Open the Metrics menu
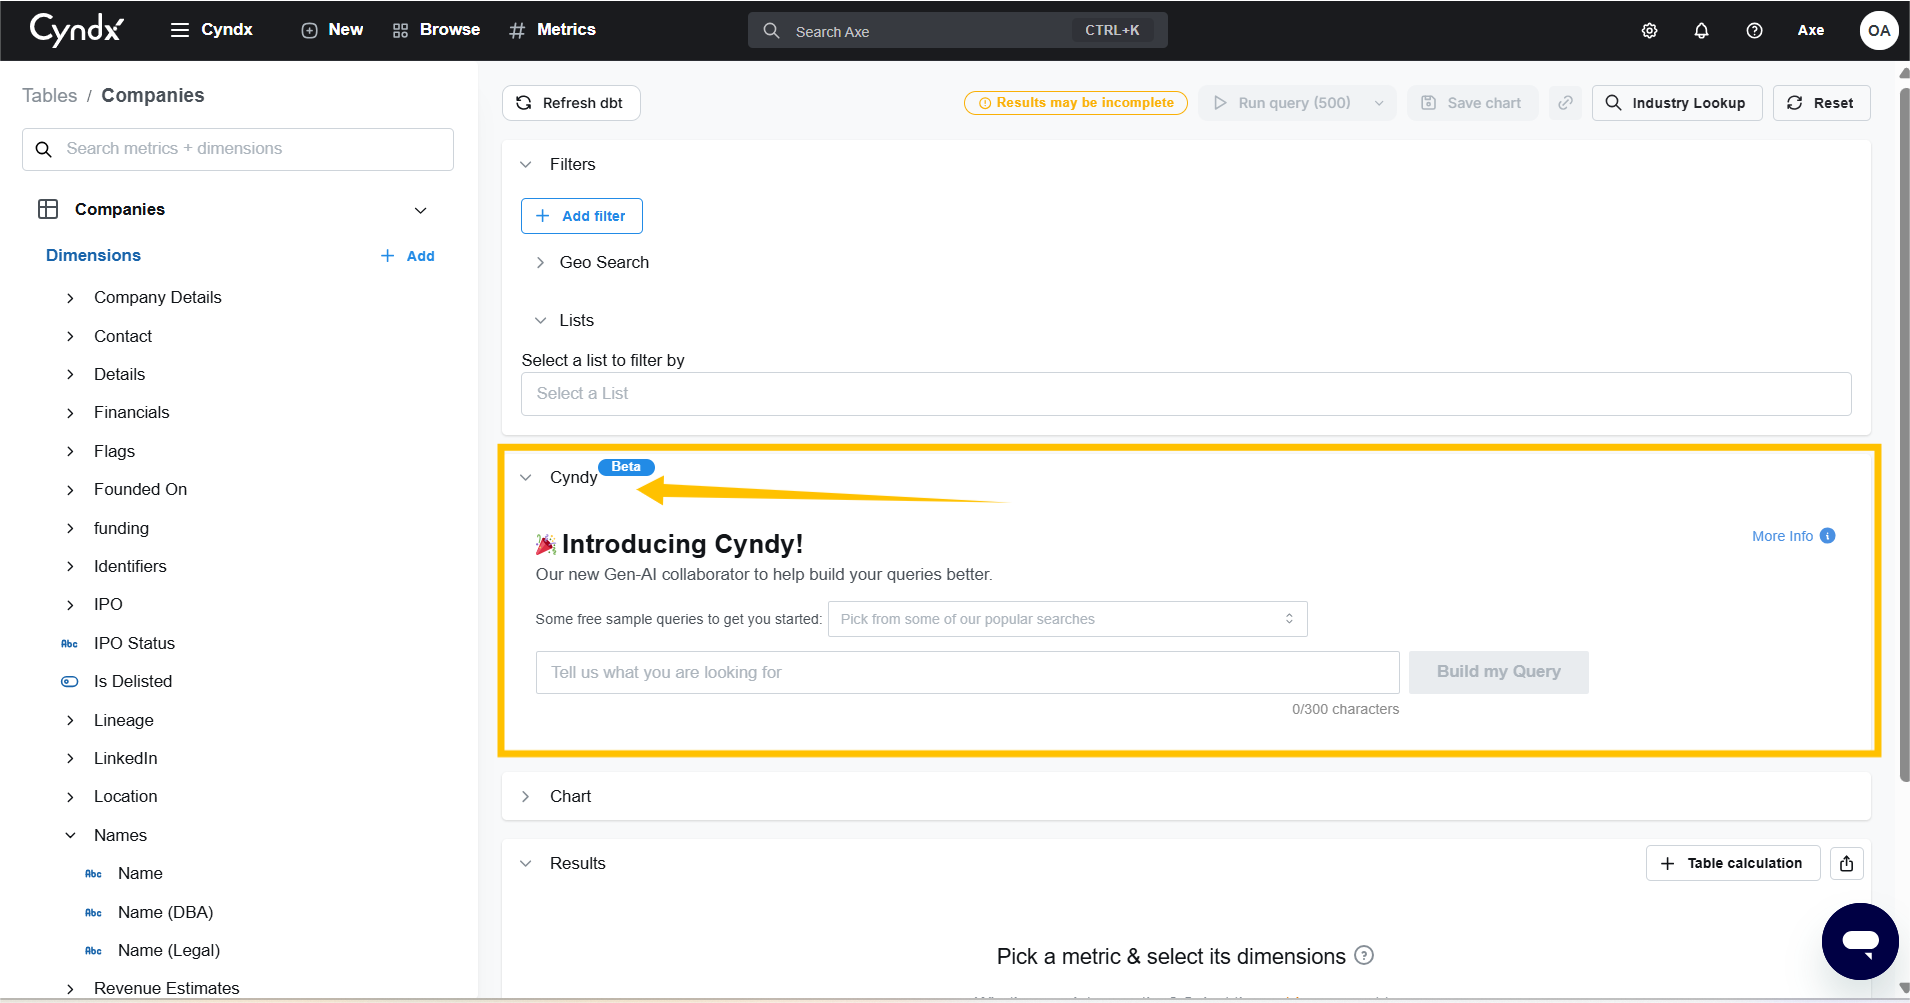1910x1003 pixels. click(x=552, y=30)
